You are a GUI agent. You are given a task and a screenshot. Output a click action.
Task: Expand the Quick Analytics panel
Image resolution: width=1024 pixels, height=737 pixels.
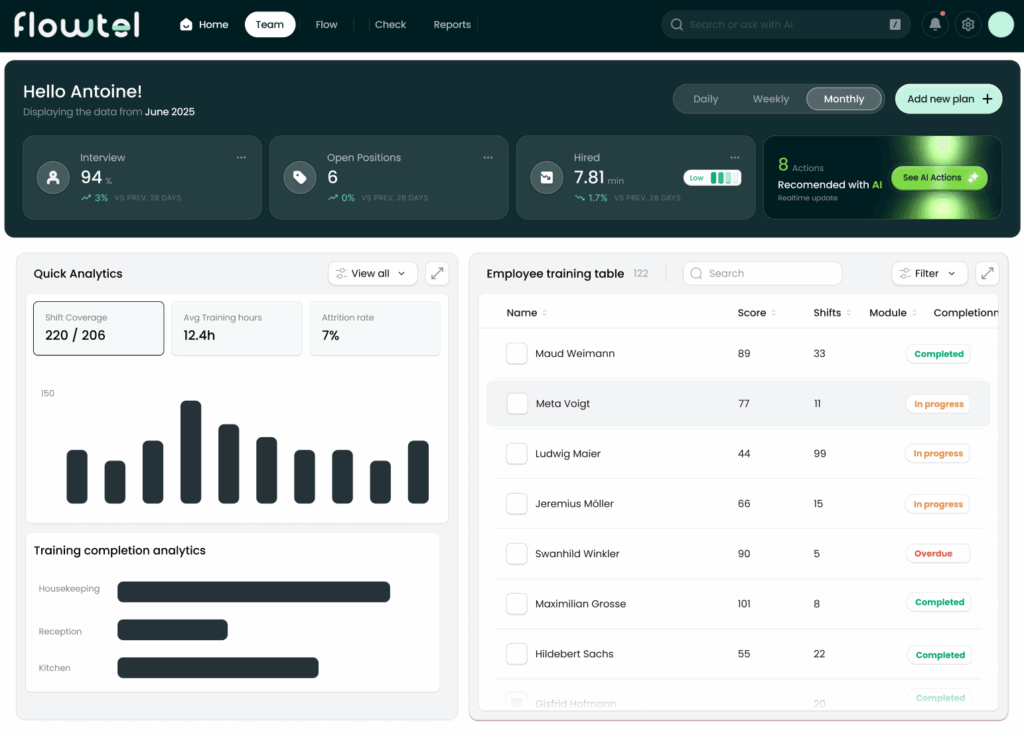coord(436,273)
